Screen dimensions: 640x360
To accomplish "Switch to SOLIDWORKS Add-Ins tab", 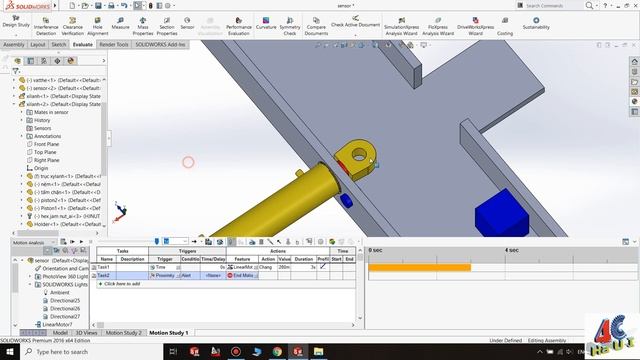I will point(160,44).
